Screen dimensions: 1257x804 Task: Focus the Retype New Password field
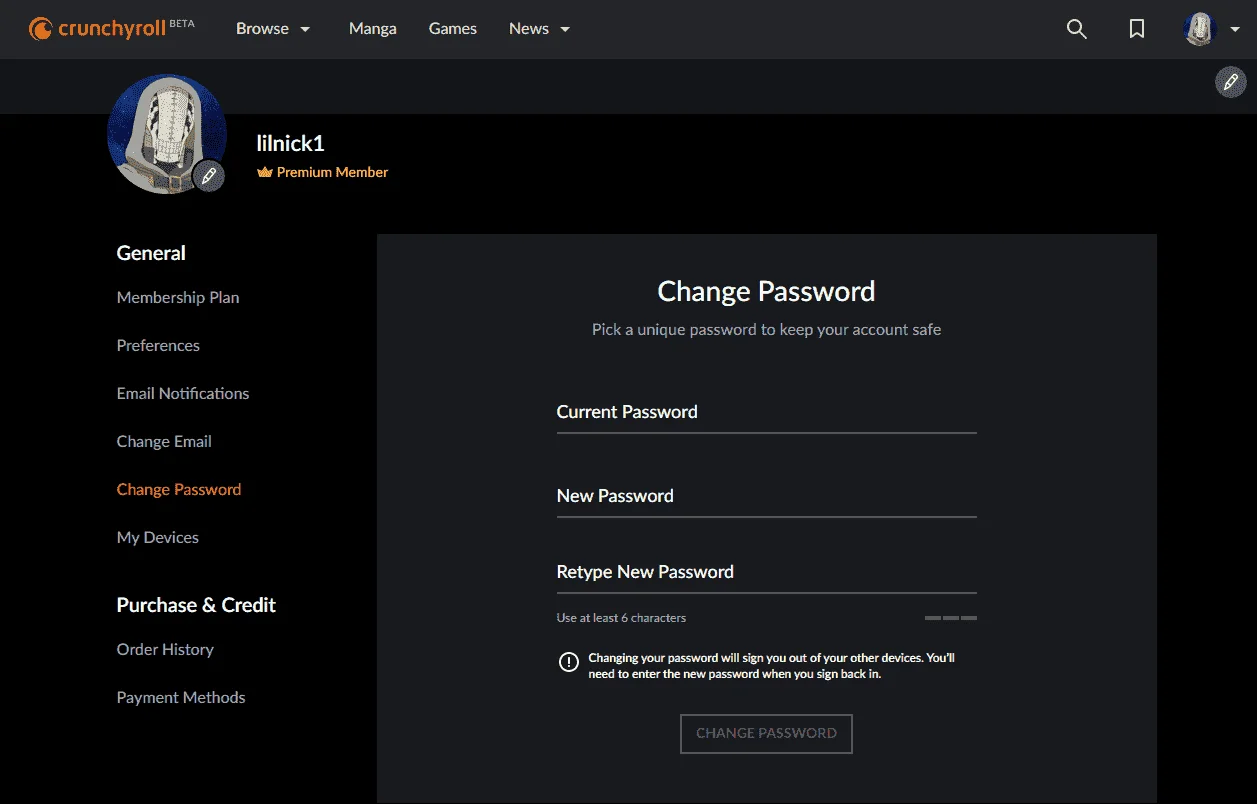click(x=766, y=572)
